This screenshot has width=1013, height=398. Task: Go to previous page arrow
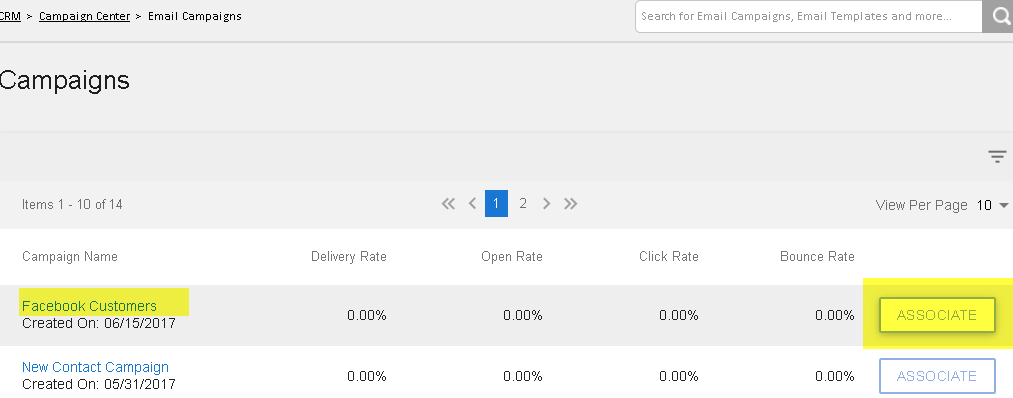pyautogui.click(x=472, y=204)
